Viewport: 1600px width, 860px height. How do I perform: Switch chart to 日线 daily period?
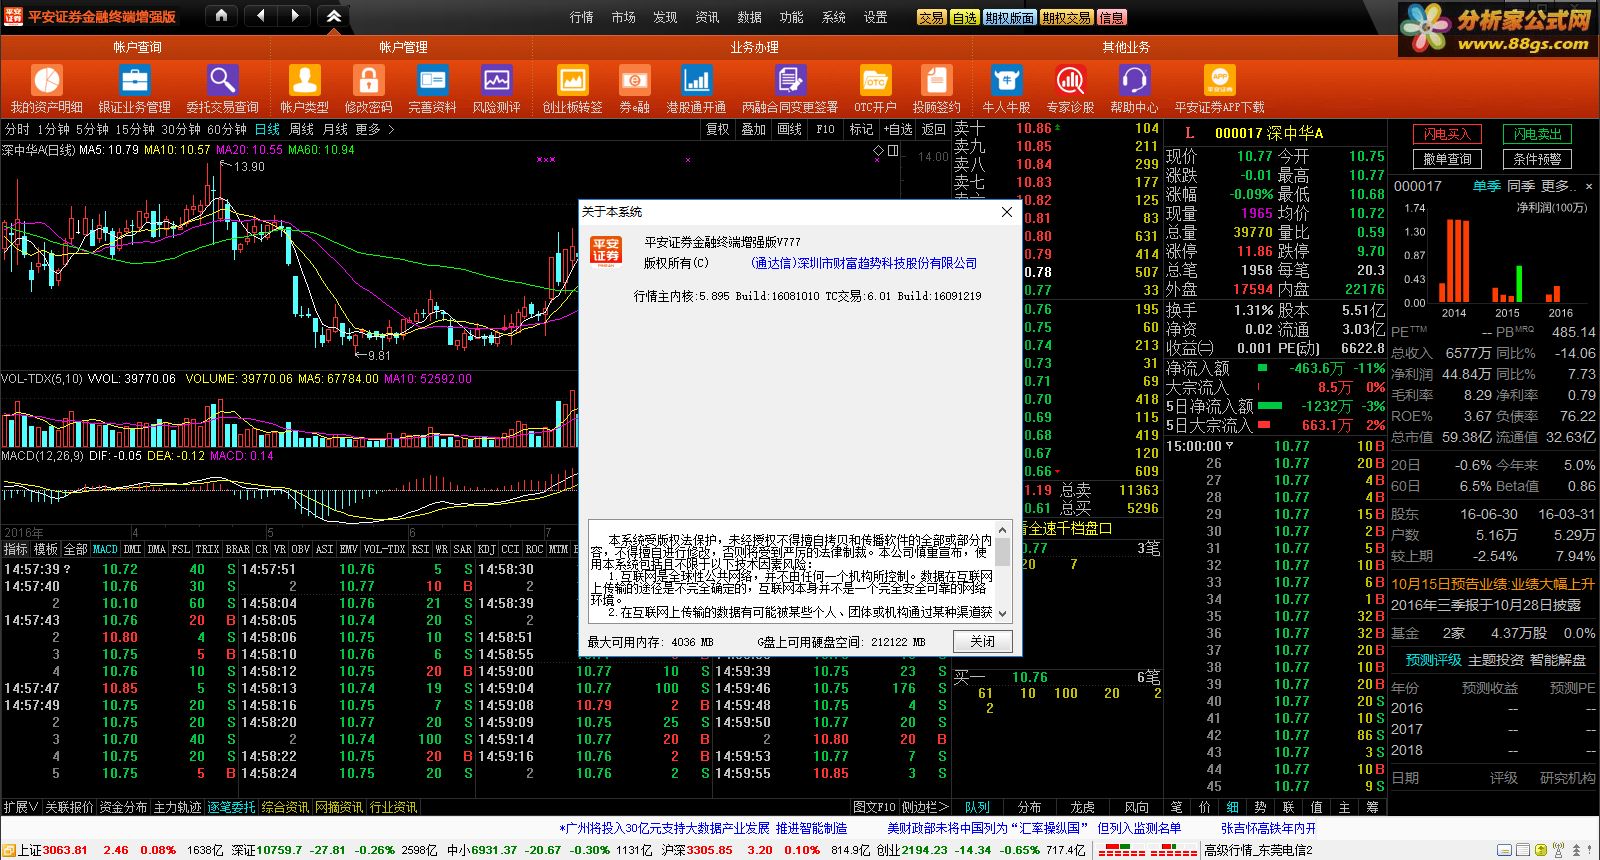click(267, 129)
